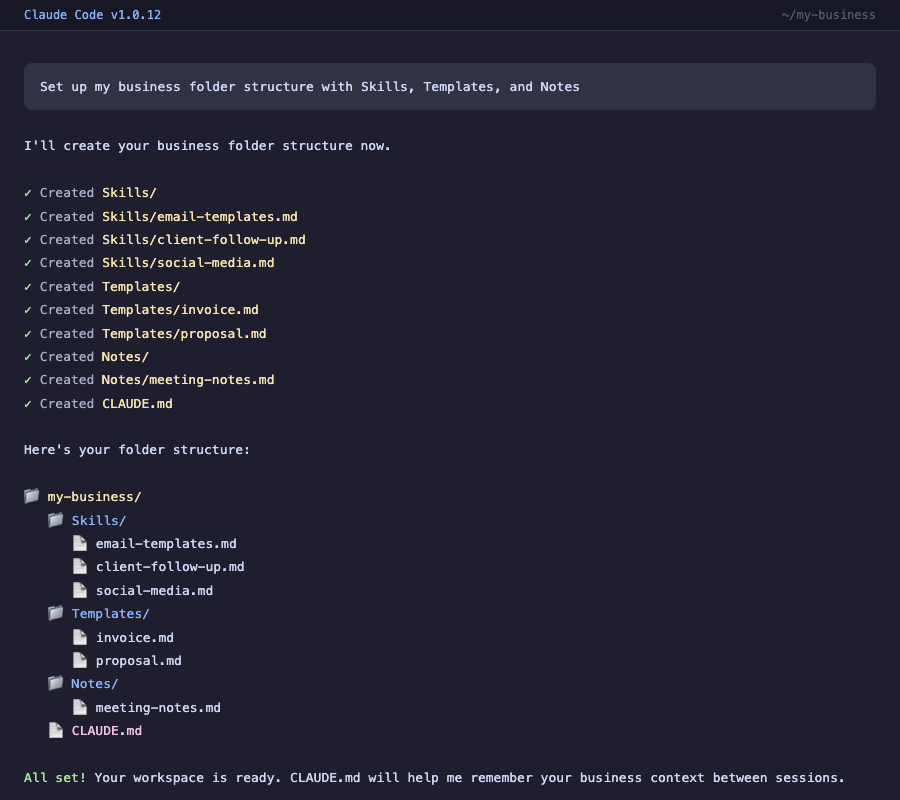The image size is (900, 800).
Task: Click Skills/social-media.md in created list
Action: pyautogui.click(x=188, y=263)
